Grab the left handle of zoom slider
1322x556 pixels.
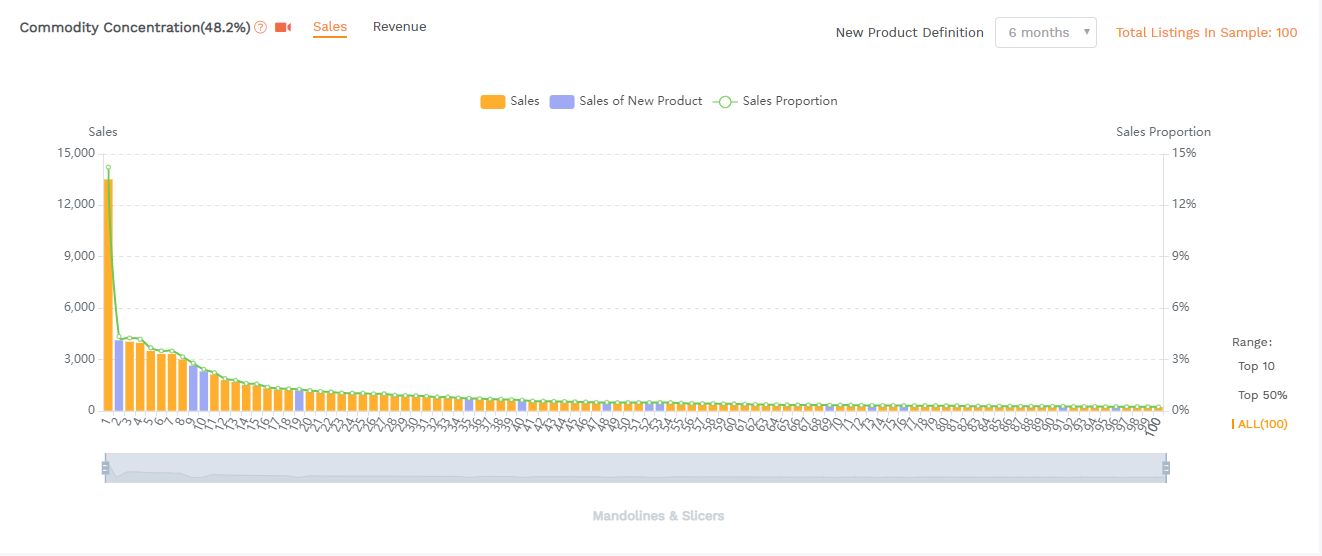[105, 467]
